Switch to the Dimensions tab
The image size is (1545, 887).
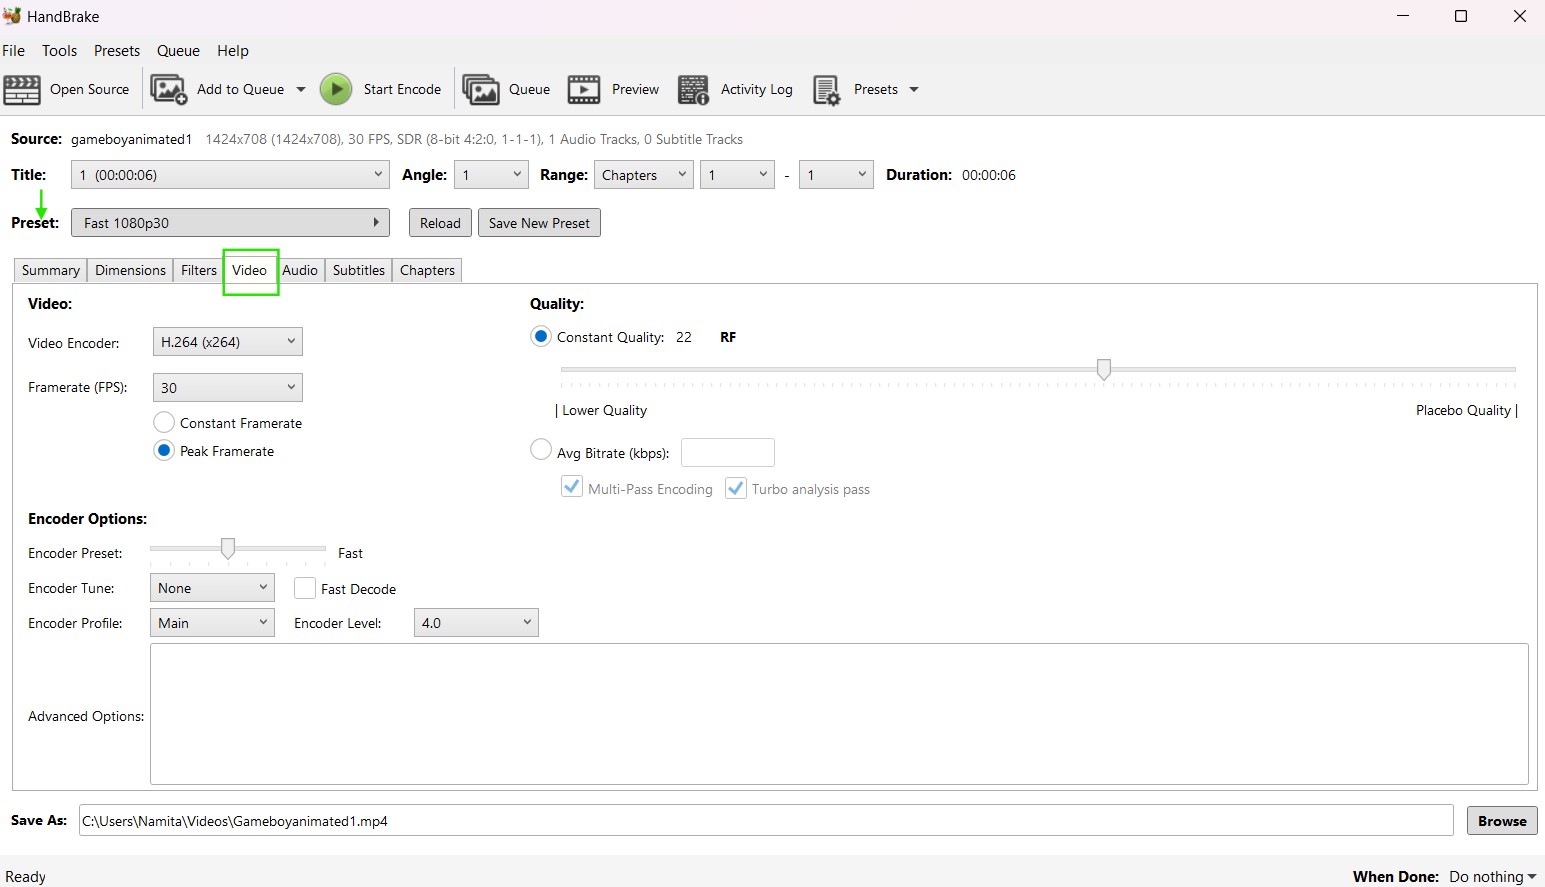130,270
